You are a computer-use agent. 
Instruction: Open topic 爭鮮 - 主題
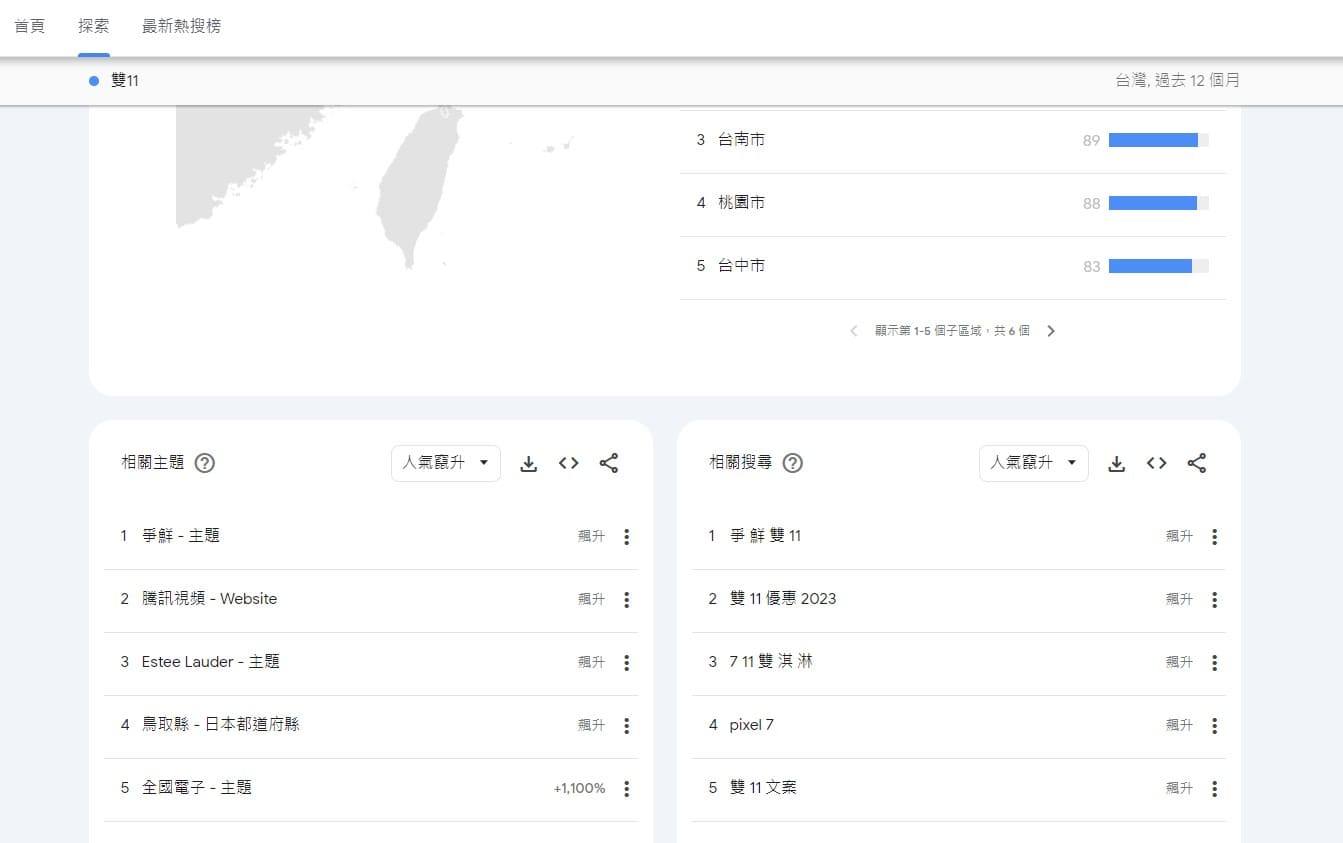(181, 536)
